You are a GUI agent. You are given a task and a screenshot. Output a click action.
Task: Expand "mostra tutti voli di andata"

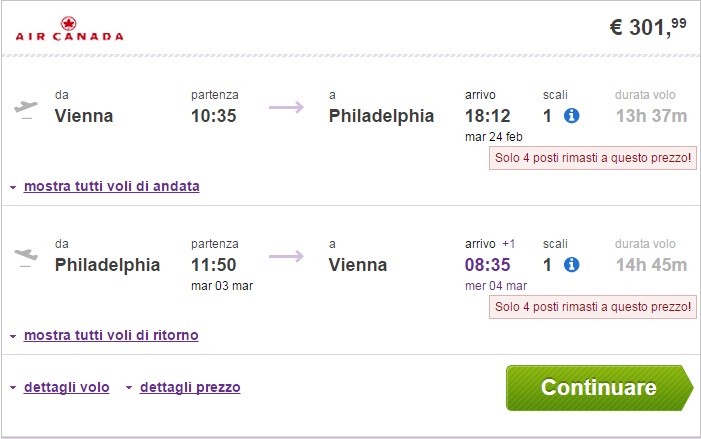pyautogui.click(x=111, y=186)
